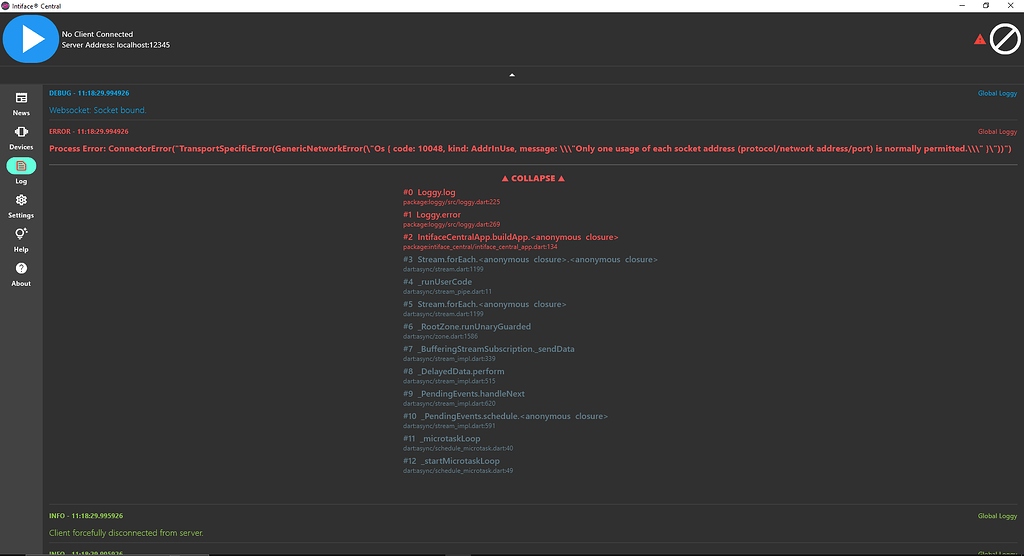The height and width of the screenshot is (556, 1024).
Task: Click the Process Error ConnectorError message
Action: point(530,148)
